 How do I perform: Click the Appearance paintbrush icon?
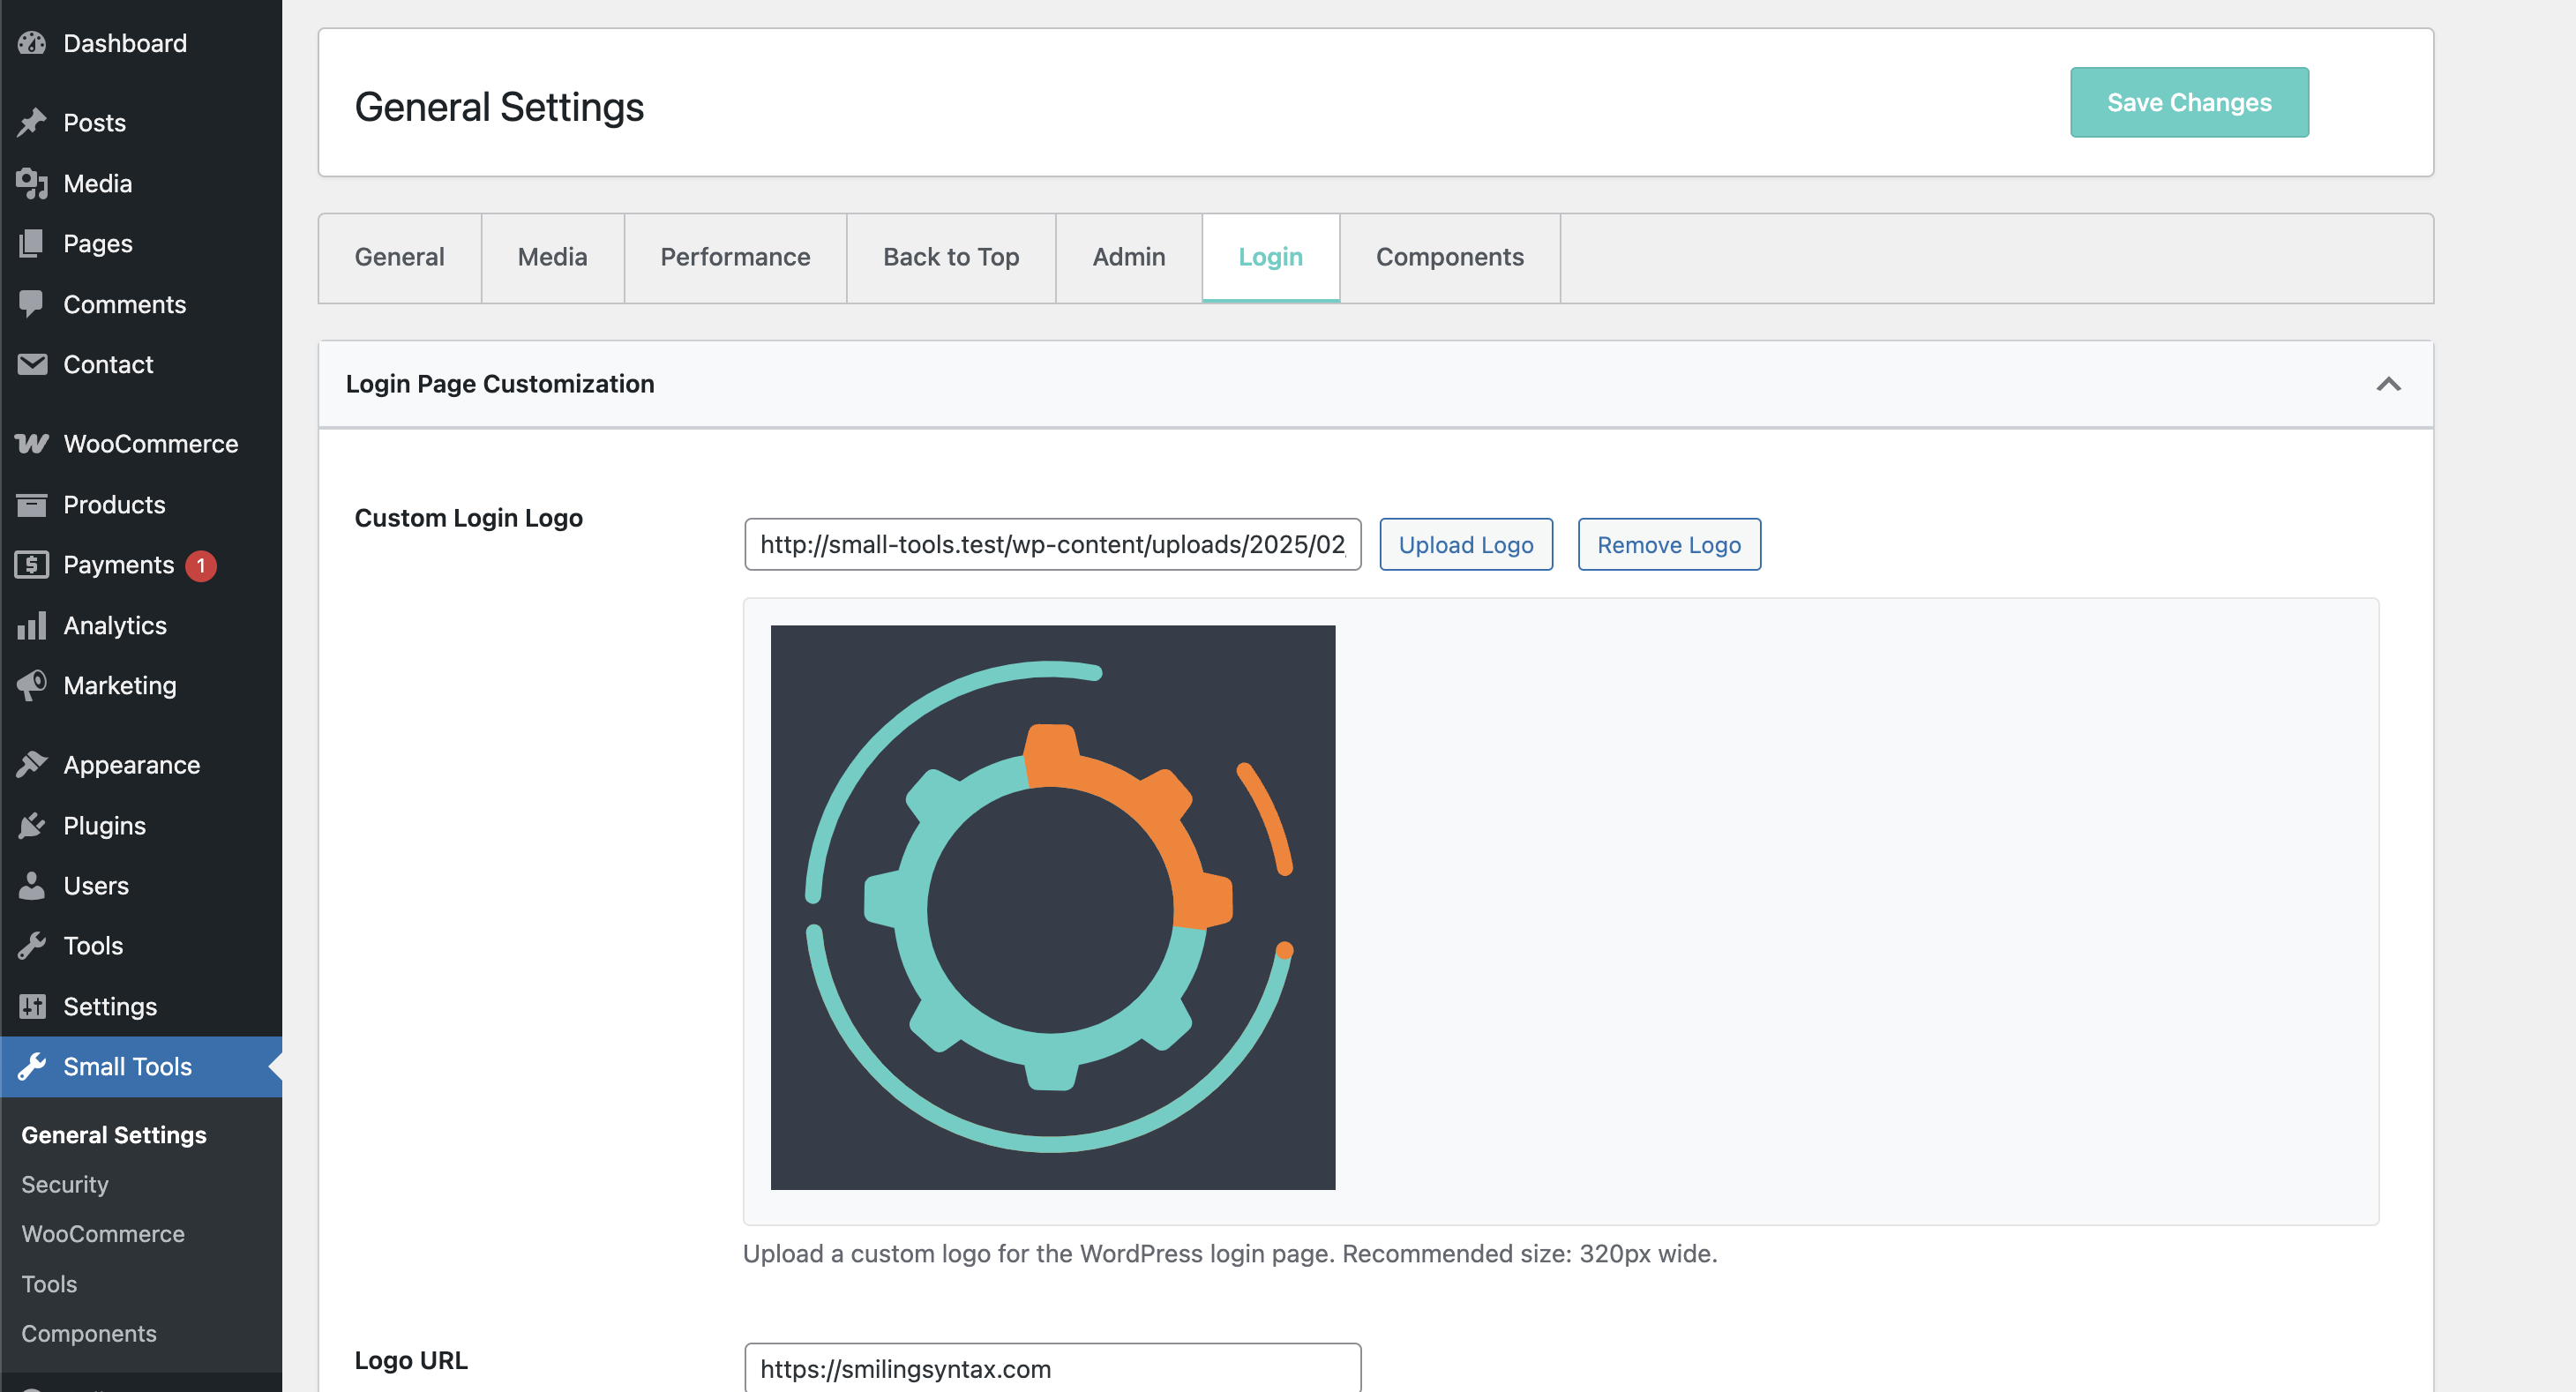click(x=32, y=764)
